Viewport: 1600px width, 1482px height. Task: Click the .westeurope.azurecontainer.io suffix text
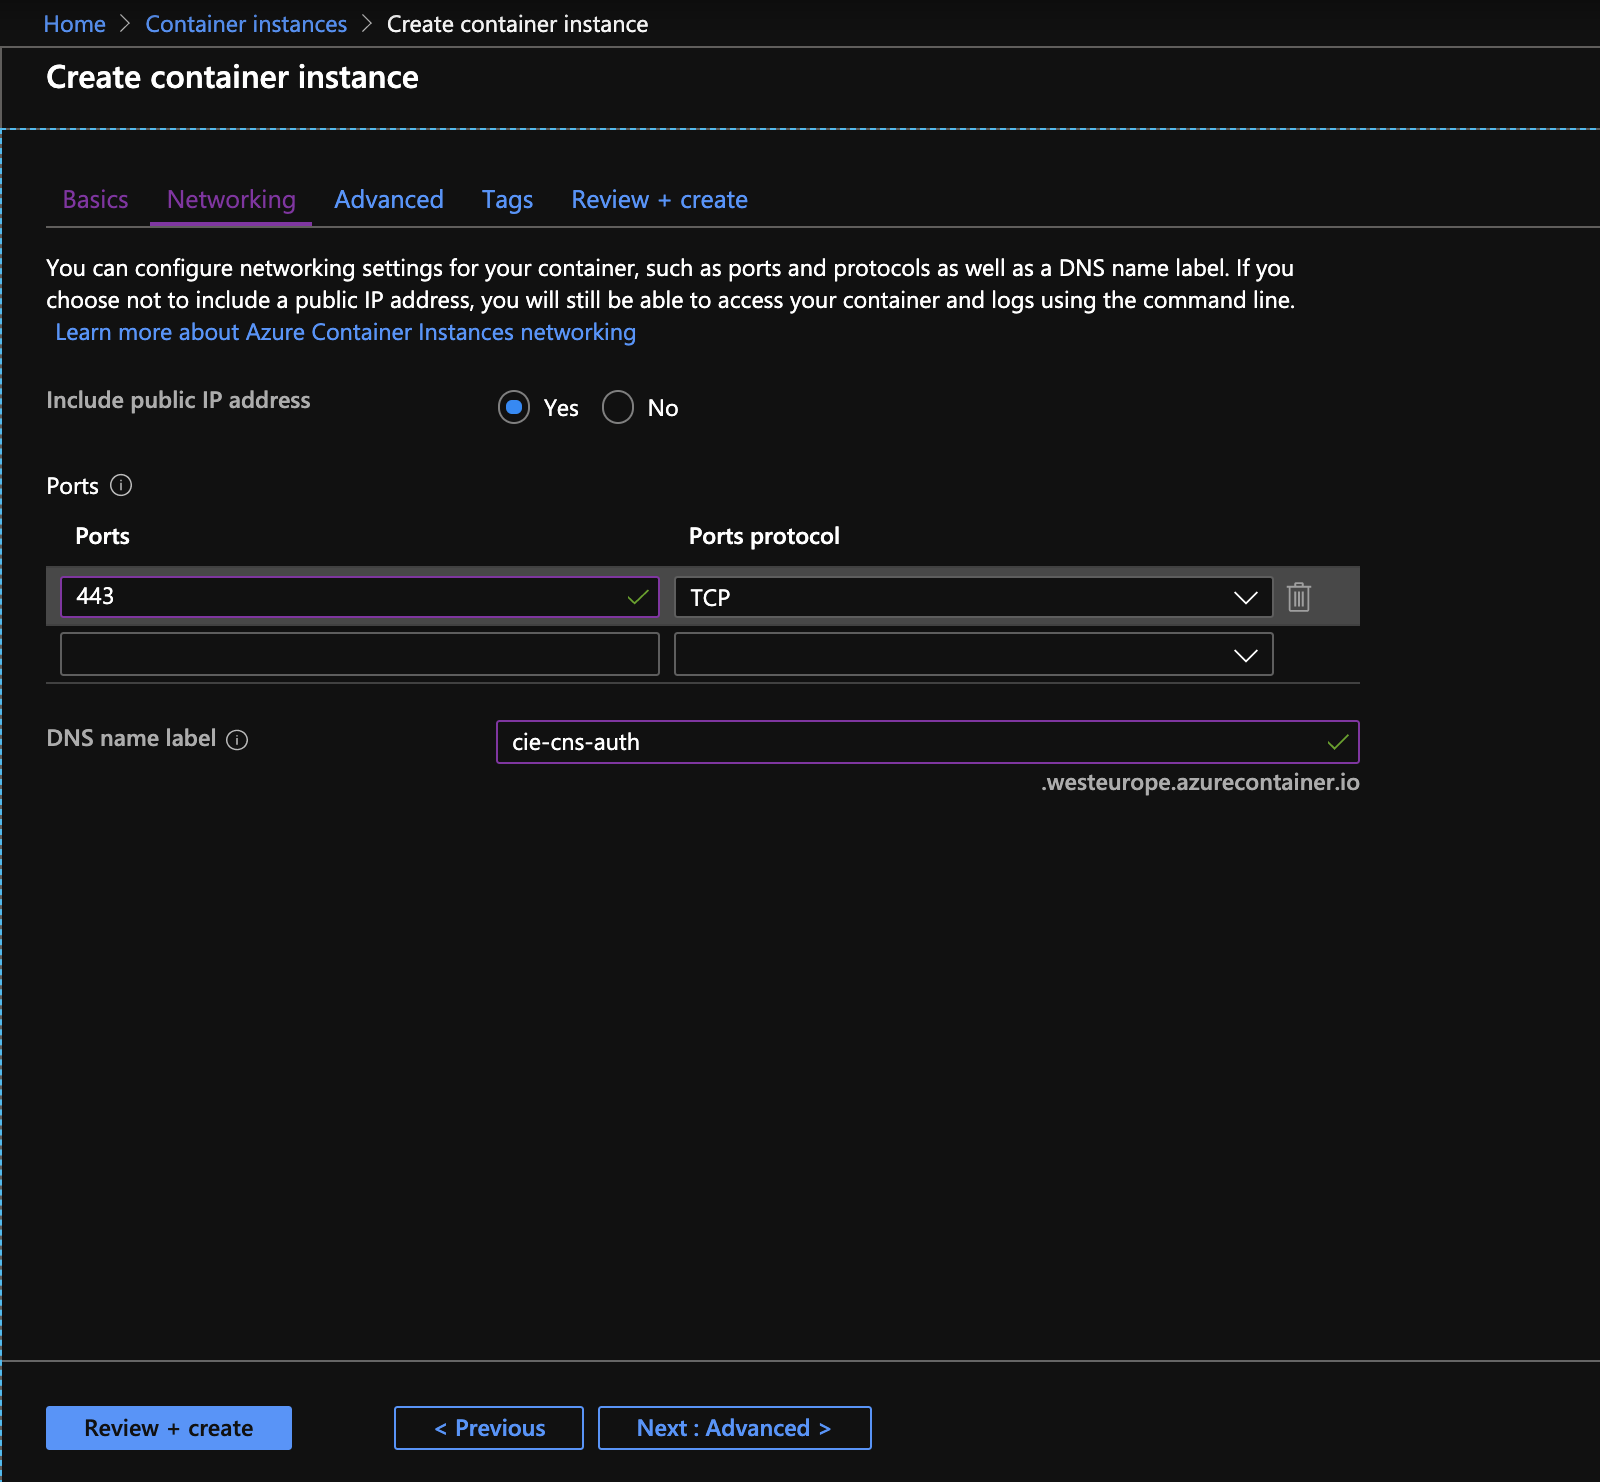1199,782
